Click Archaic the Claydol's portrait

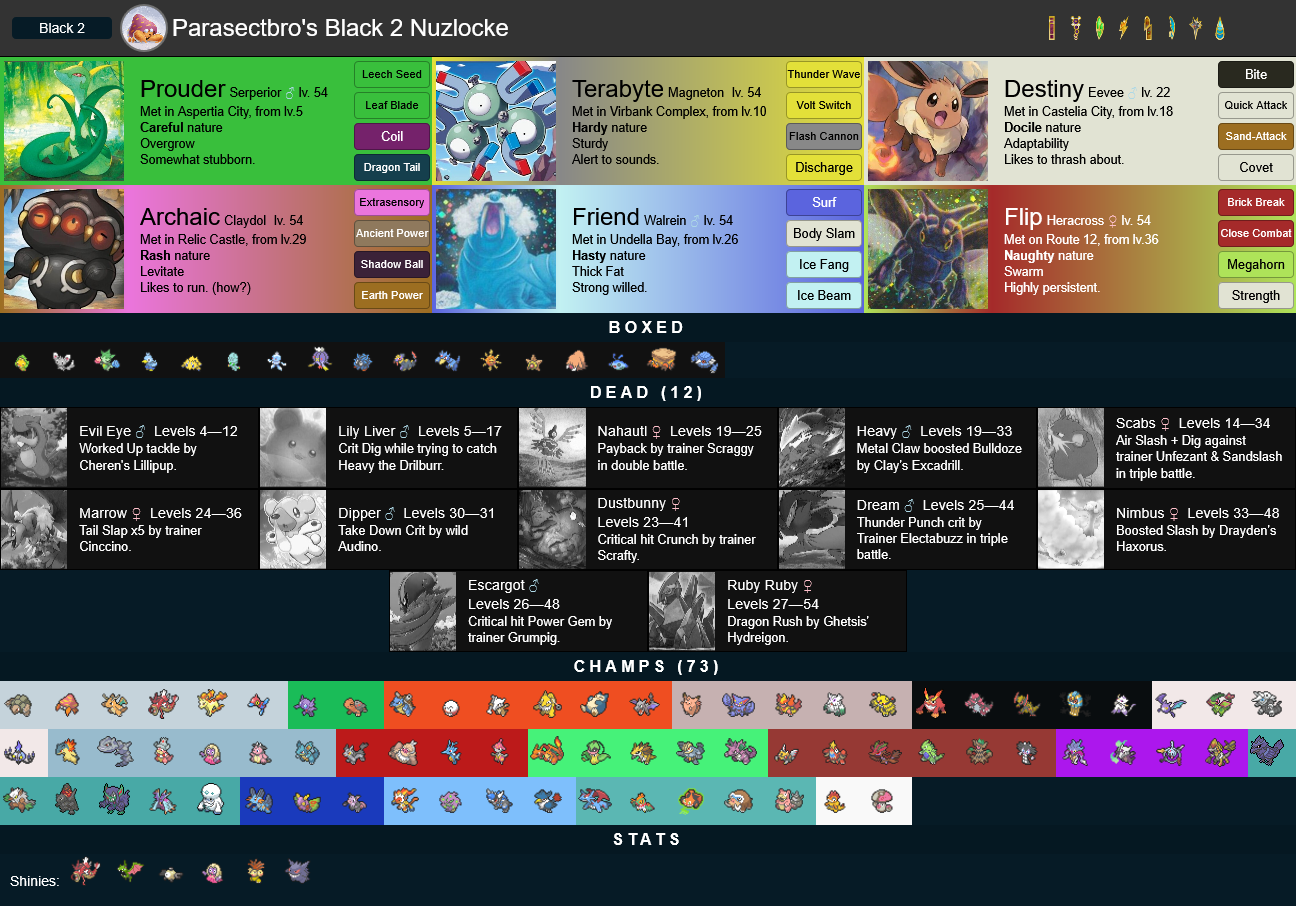click(64, 249)
